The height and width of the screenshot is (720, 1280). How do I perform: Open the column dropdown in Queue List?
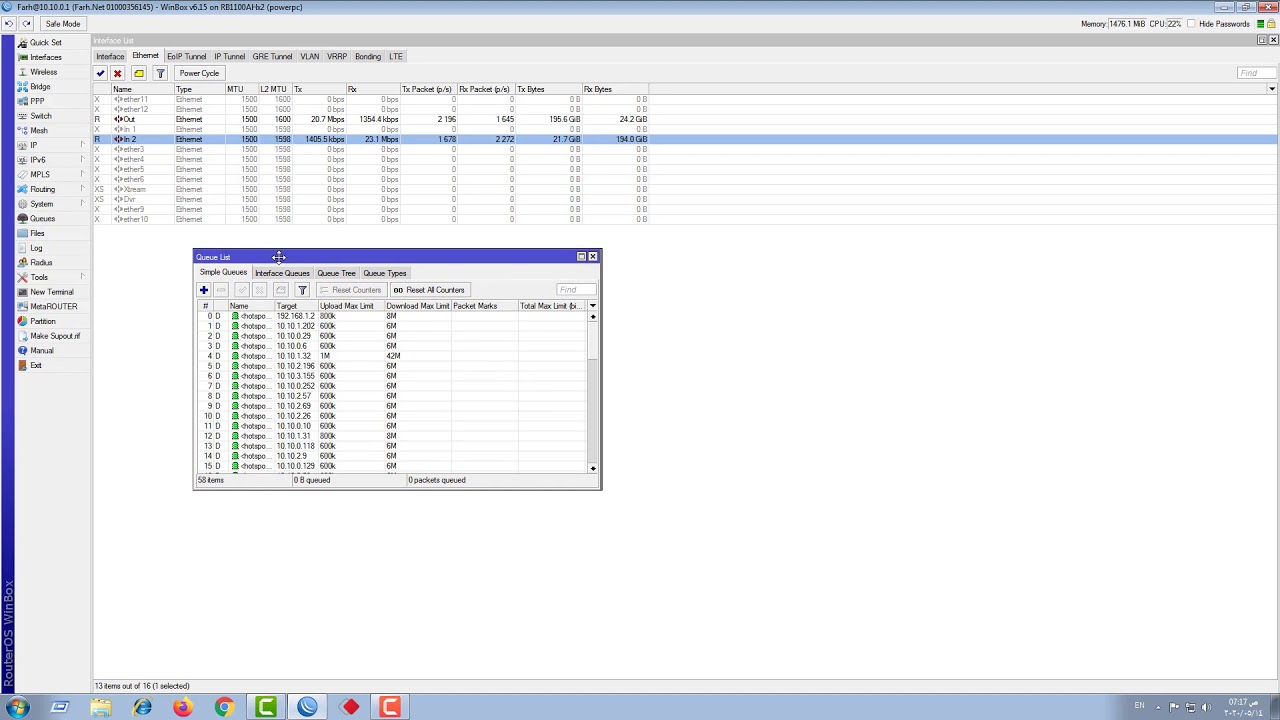592,306
